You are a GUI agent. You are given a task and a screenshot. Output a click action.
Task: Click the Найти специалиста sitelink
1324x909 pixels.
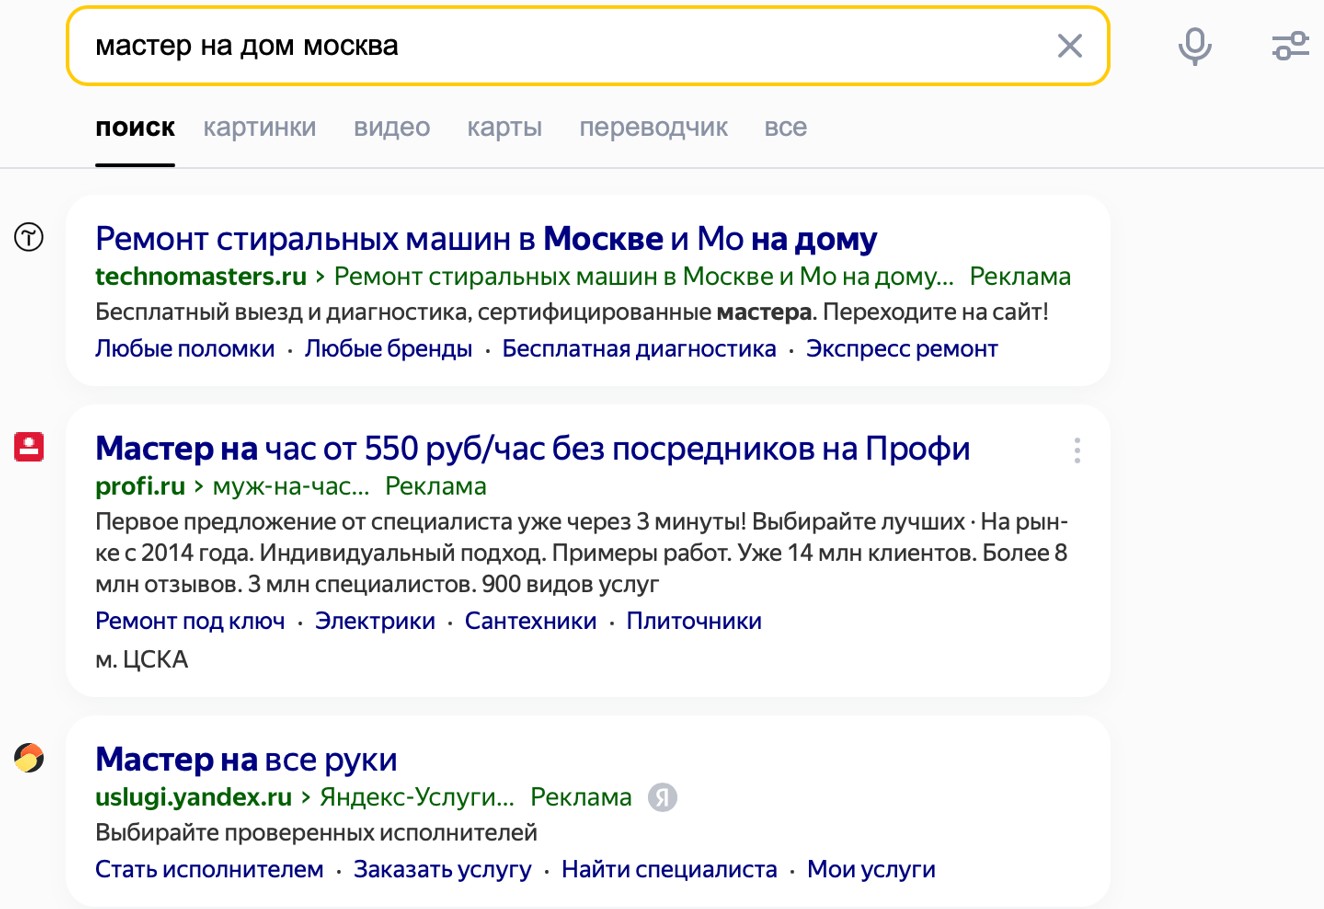point(669,869)
